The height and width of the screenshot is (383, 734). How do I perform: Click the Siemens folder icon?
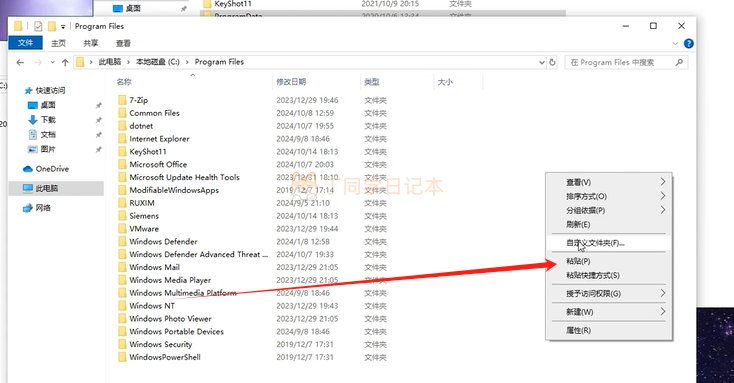pyautogui.click(x=122, y=215)
